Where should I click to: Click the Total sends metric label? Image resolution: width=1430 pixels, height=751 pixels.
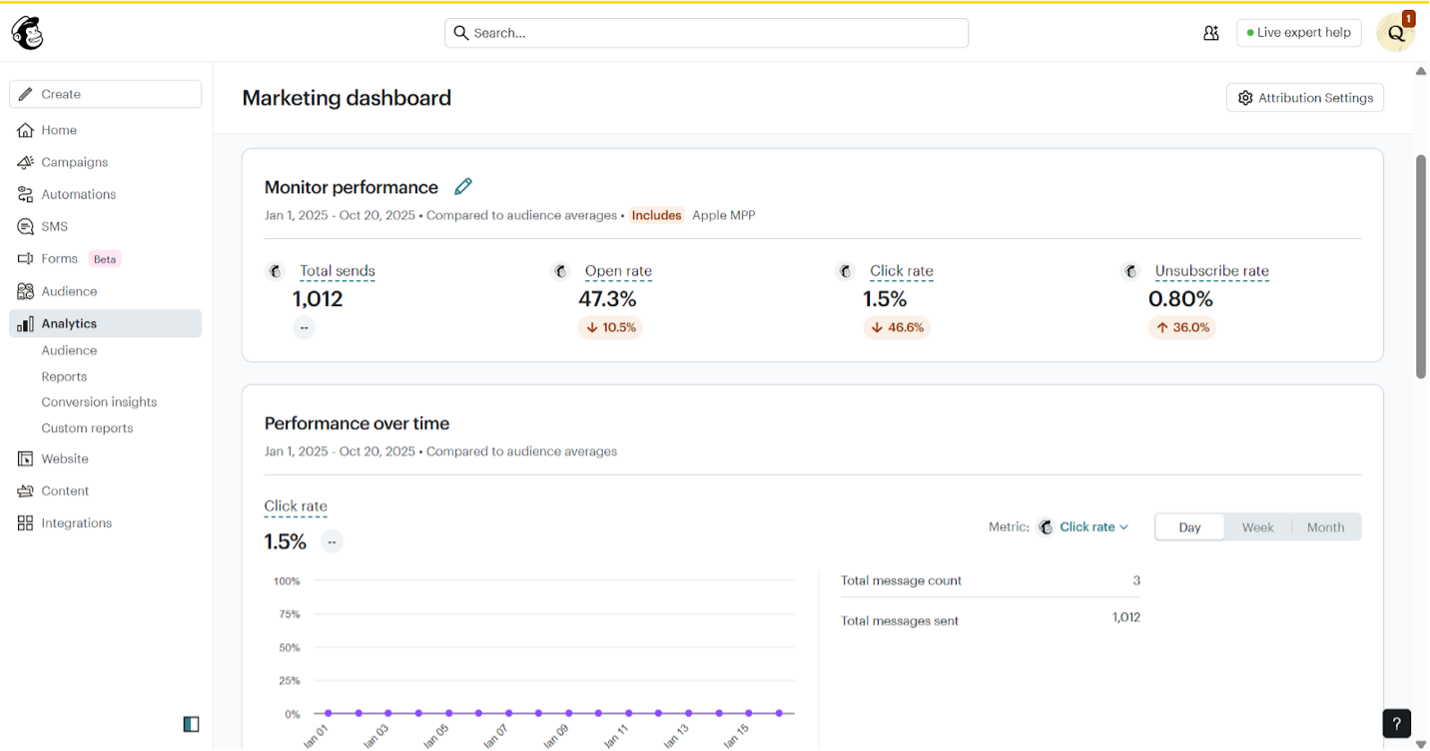(x=337, y=271)
